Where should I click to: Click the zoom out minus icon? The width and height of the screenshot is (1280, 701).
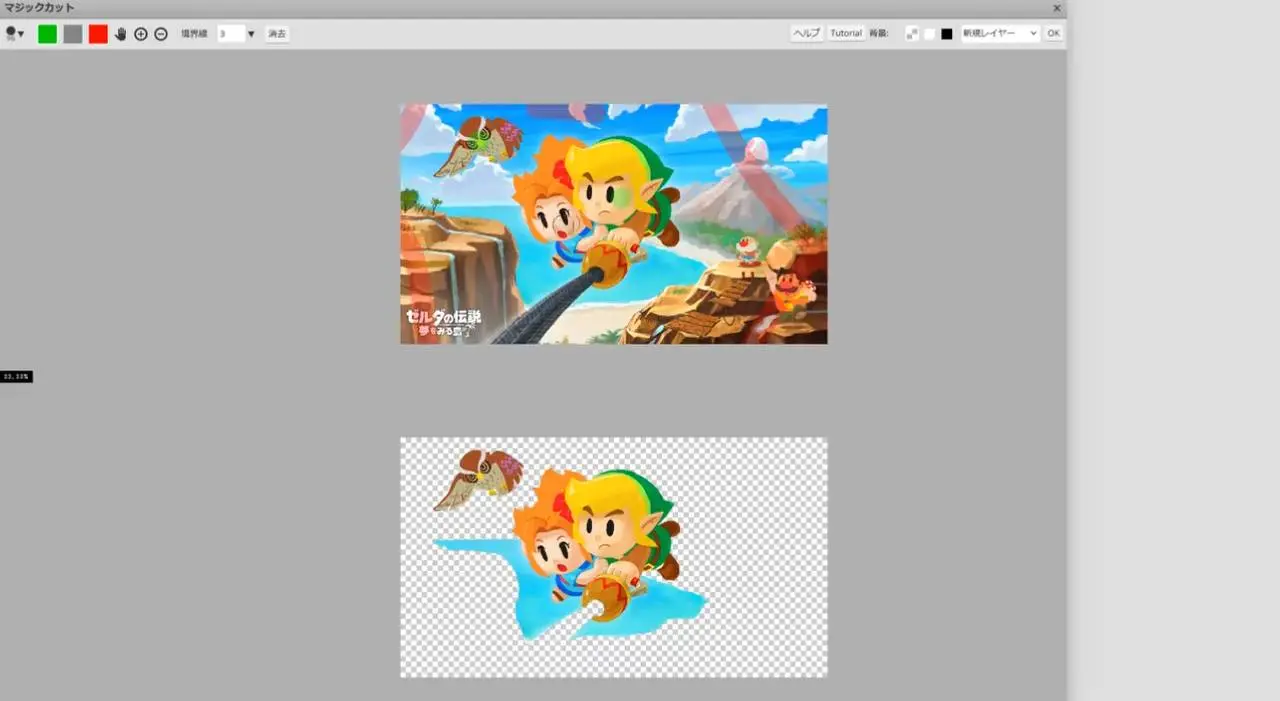[161, 34]
